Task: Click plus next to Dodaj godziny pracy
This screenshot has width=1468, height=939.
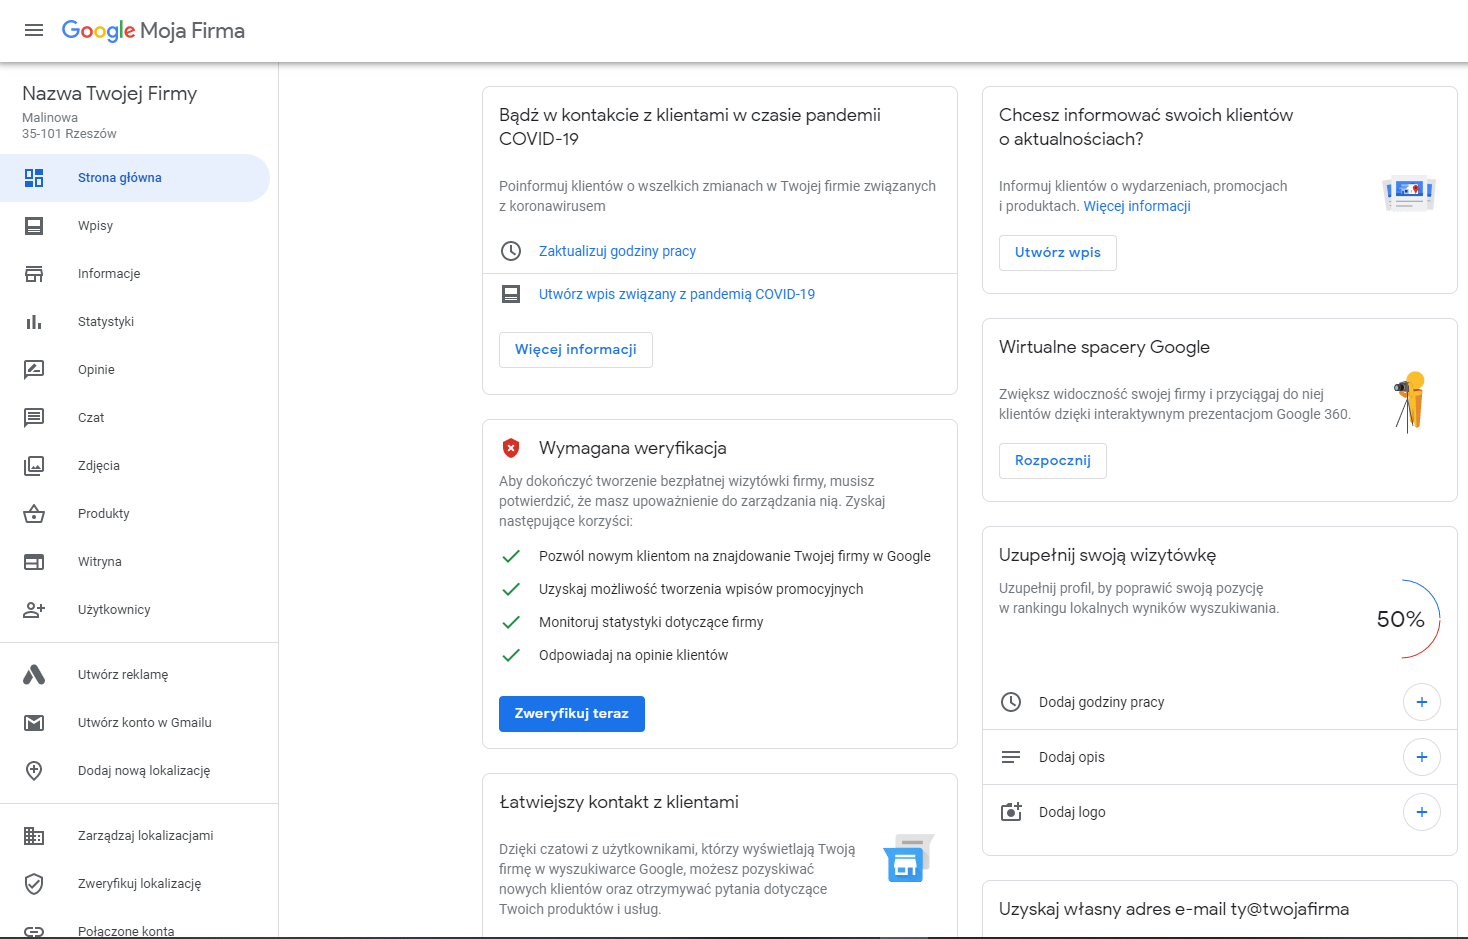Action: tap(1421, 702)
